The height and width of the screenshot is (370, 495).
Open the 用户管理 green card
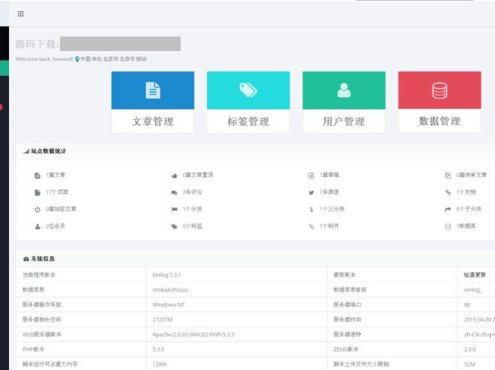point(344,102)
